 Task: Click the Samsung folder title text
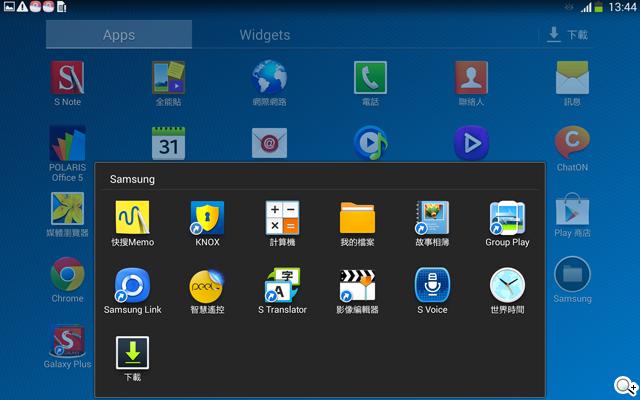(x=132, y=180)
